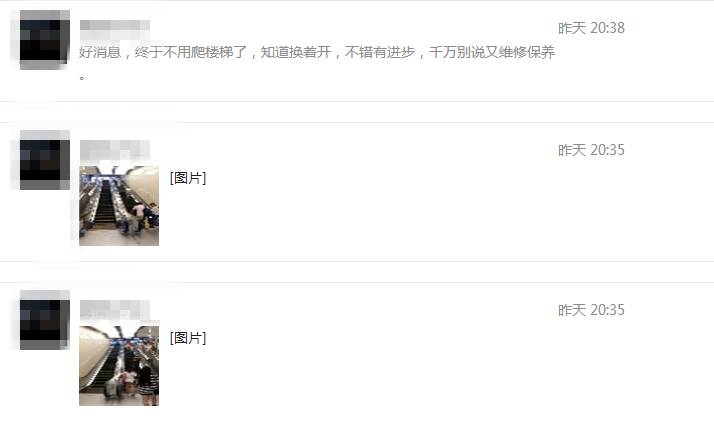Image resolution: width=714 pixels, height=421 pixels.
Task: Click 昨天 20:35 timestamp of pink-shirt escalator photo
Action: click(591, 150)
